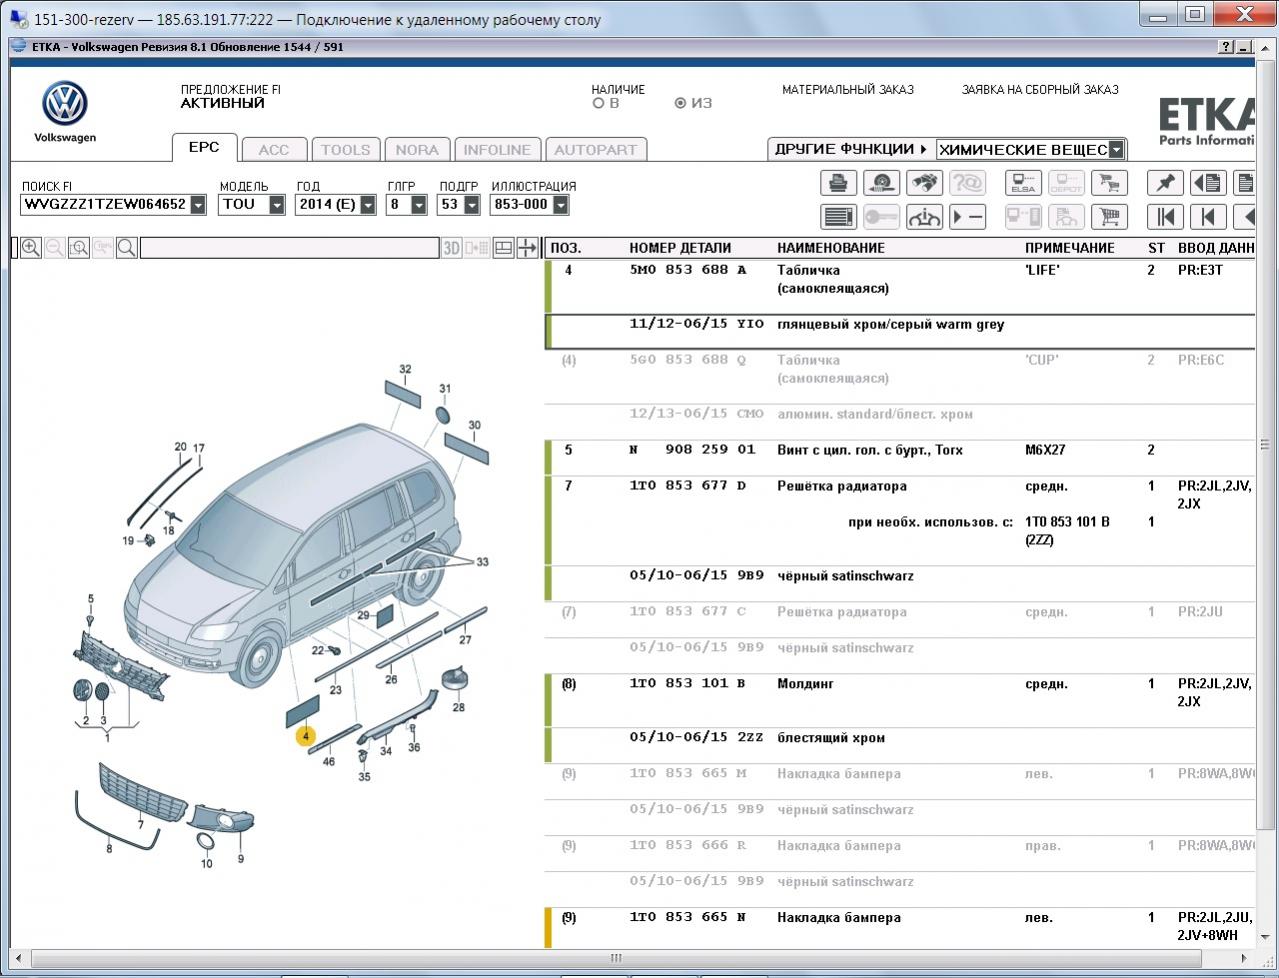The width and height of the screenshot is (1279, 978).
Task: Select the 'В' availability radio button
Action: [x=598, y=103]
